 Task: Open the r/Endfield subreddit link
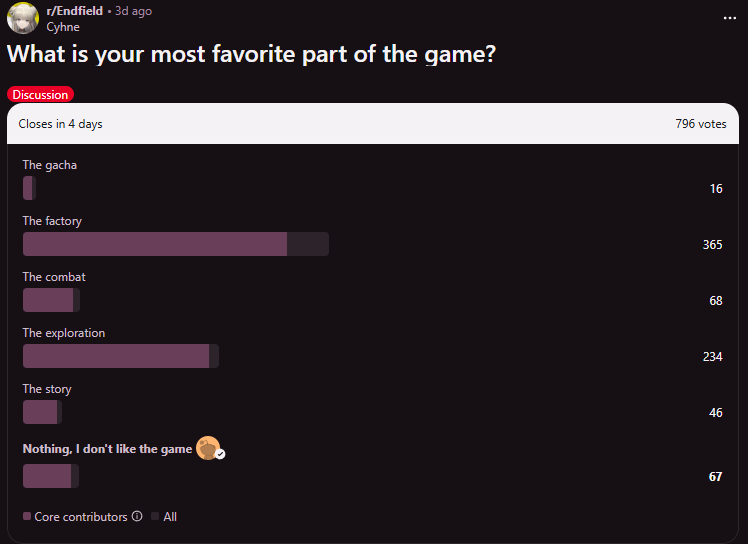click(74, 11)
